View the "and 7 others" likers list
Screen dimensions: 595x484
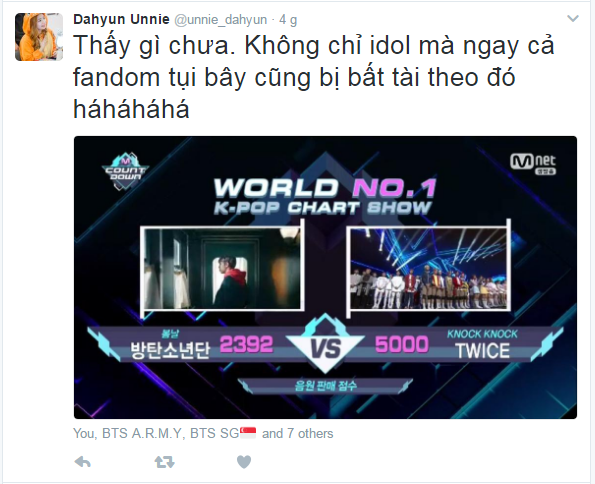pyautogui.click(x=298, y=434)
